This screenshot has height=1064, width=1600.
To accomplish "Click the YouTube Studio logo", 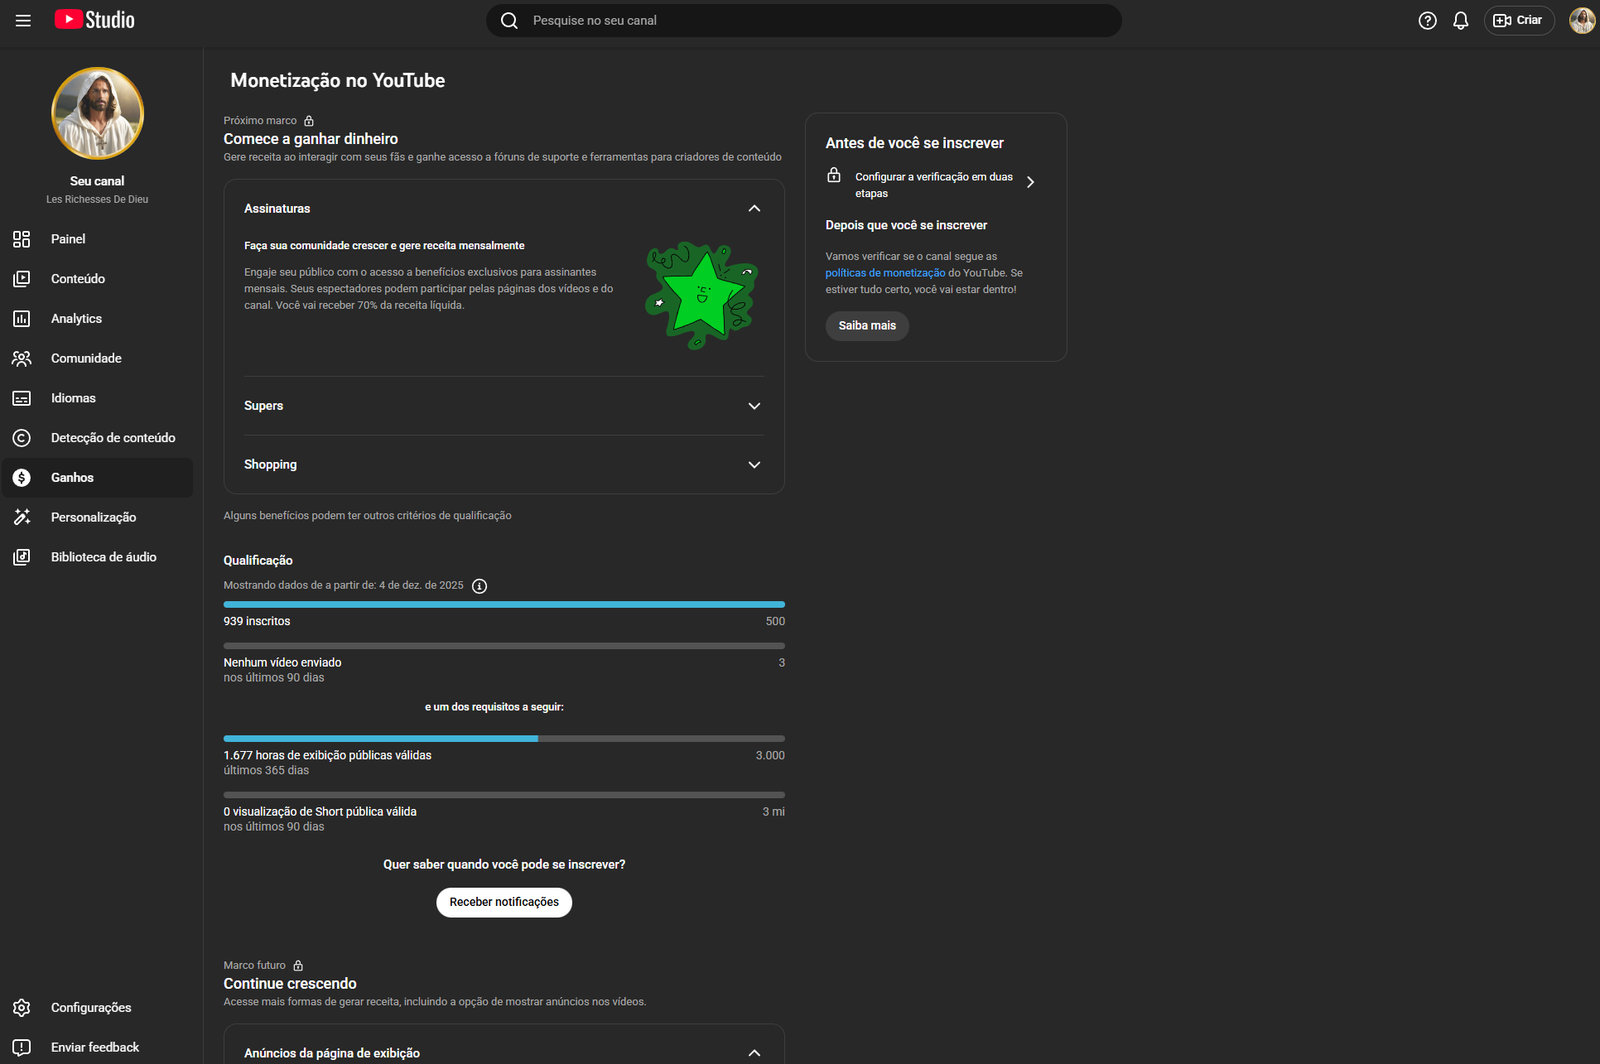I will 94,20.
